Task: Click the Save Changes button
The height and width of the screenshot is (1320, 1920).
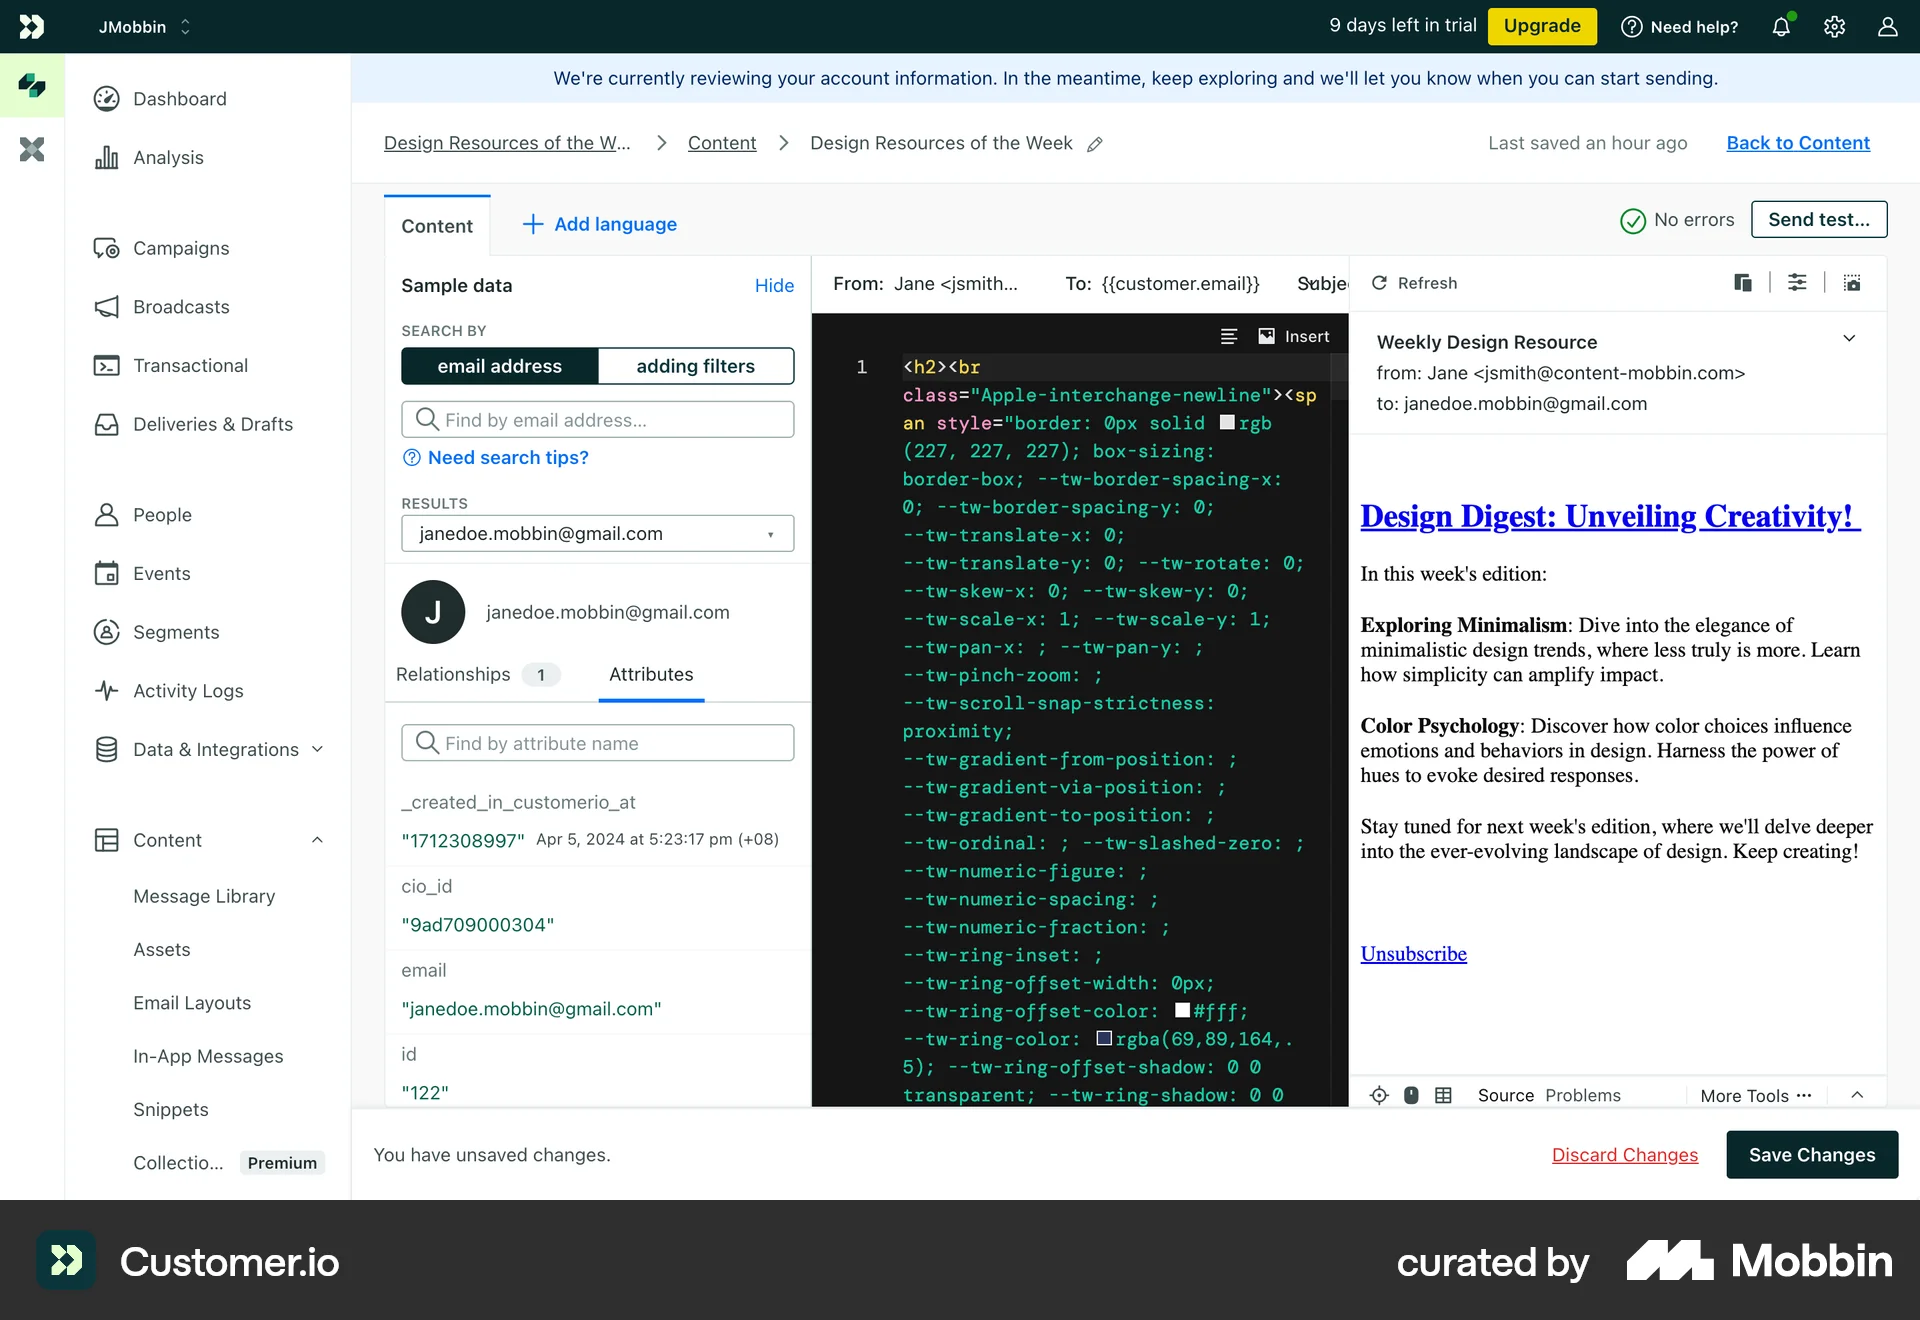Action: pyautogui.click(x=1812, y=1154)
